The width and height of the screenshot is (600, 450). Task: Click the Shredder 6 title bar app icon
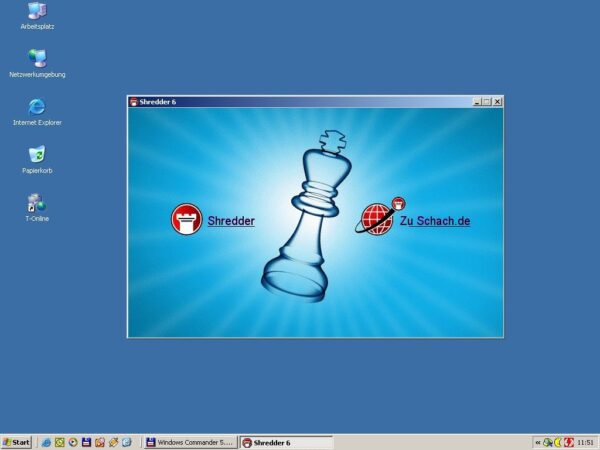pos(134,102)
